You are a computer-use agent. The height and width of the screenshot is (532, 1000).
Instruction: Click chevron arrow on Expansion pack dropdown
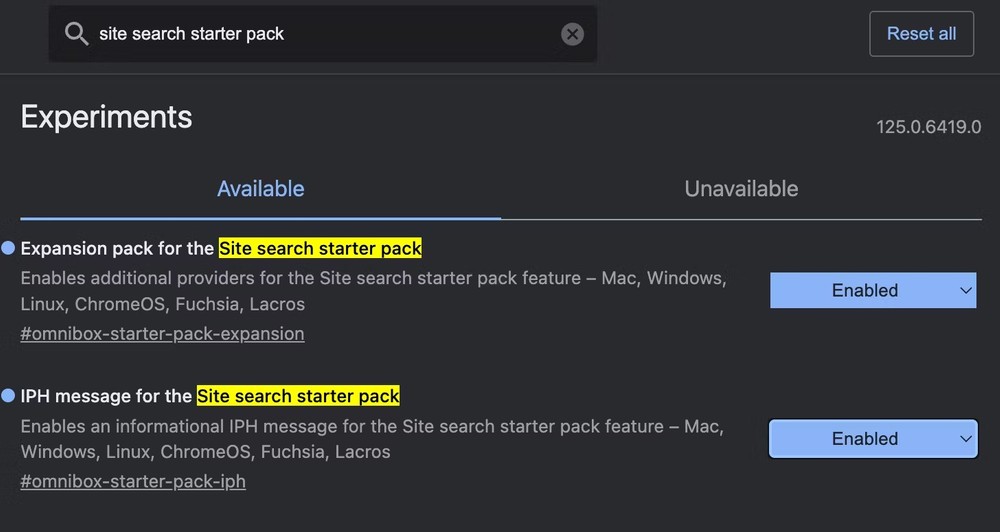[x=965, y=290]
